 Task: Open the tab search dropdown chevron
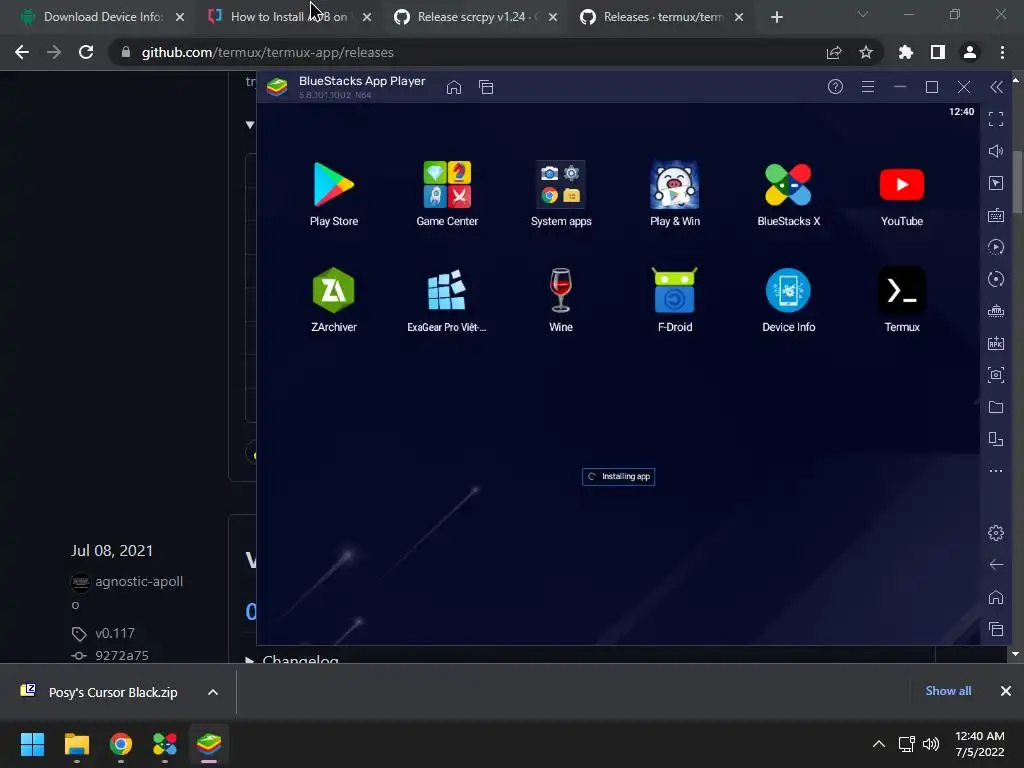pos(863,14)
